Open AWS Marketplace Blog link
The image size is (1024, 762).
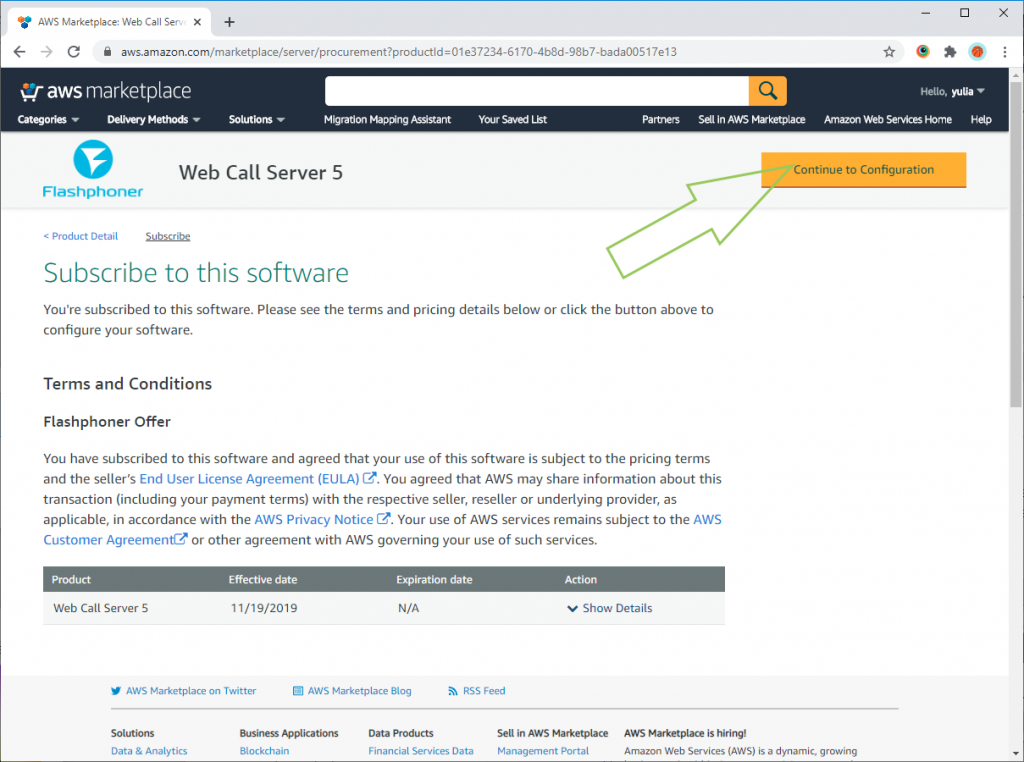[352, 691]
